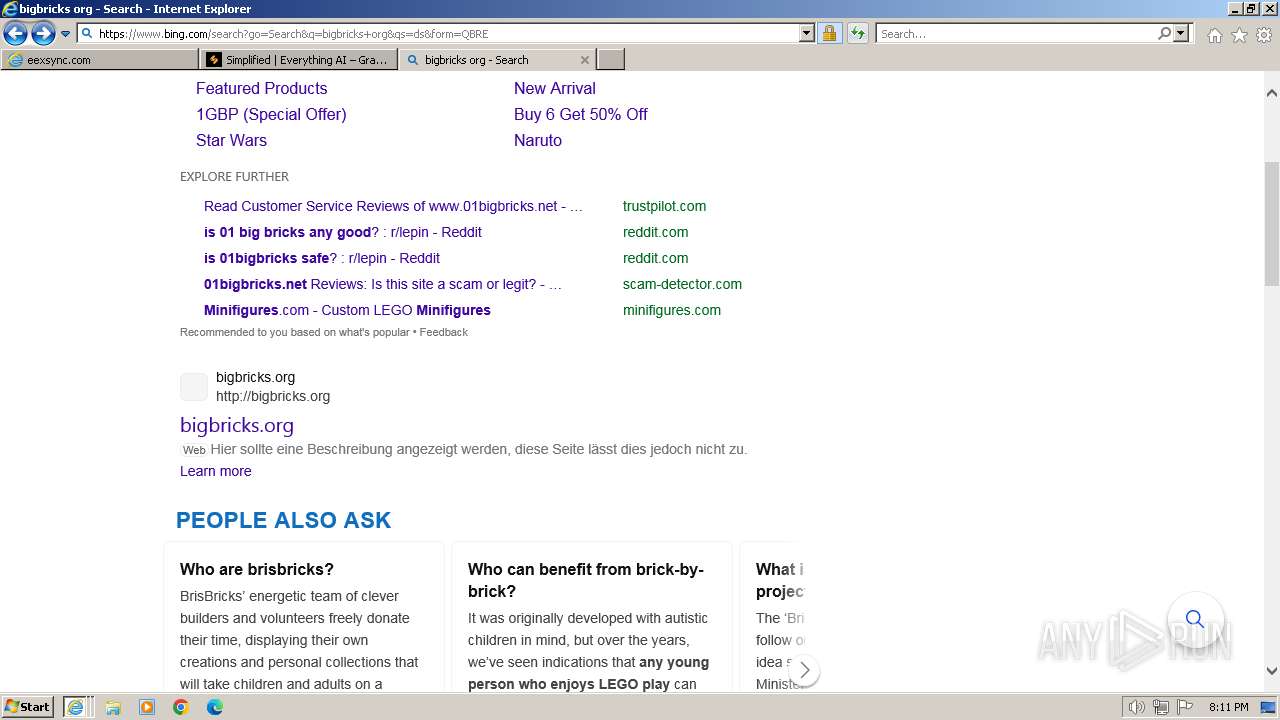The height and width of the screenshot is (720, 1280).
Task: Open the Trustpilot customer service reviews link
Action: [393, 206]
